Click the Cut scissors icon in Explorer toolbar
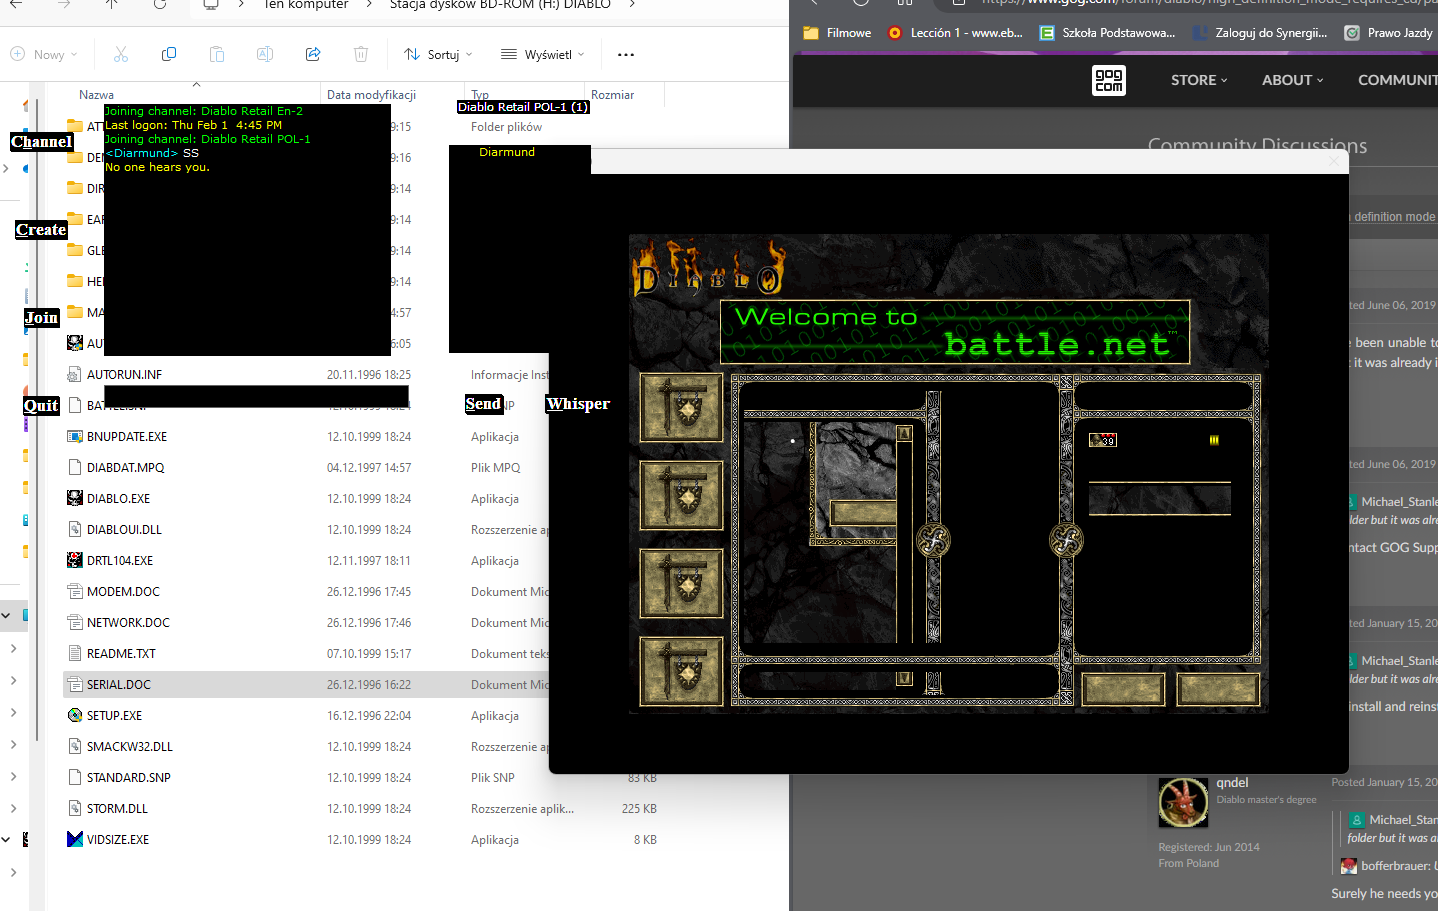 tap(121, 54)
